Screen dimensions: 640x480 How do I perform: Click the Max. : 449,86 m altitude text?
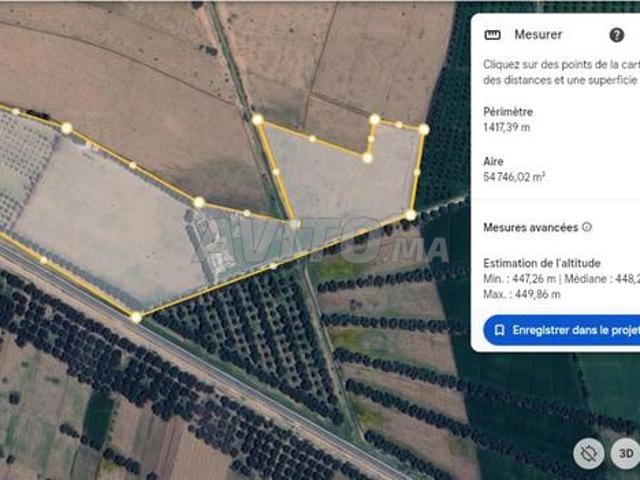(x=522, y=294)
